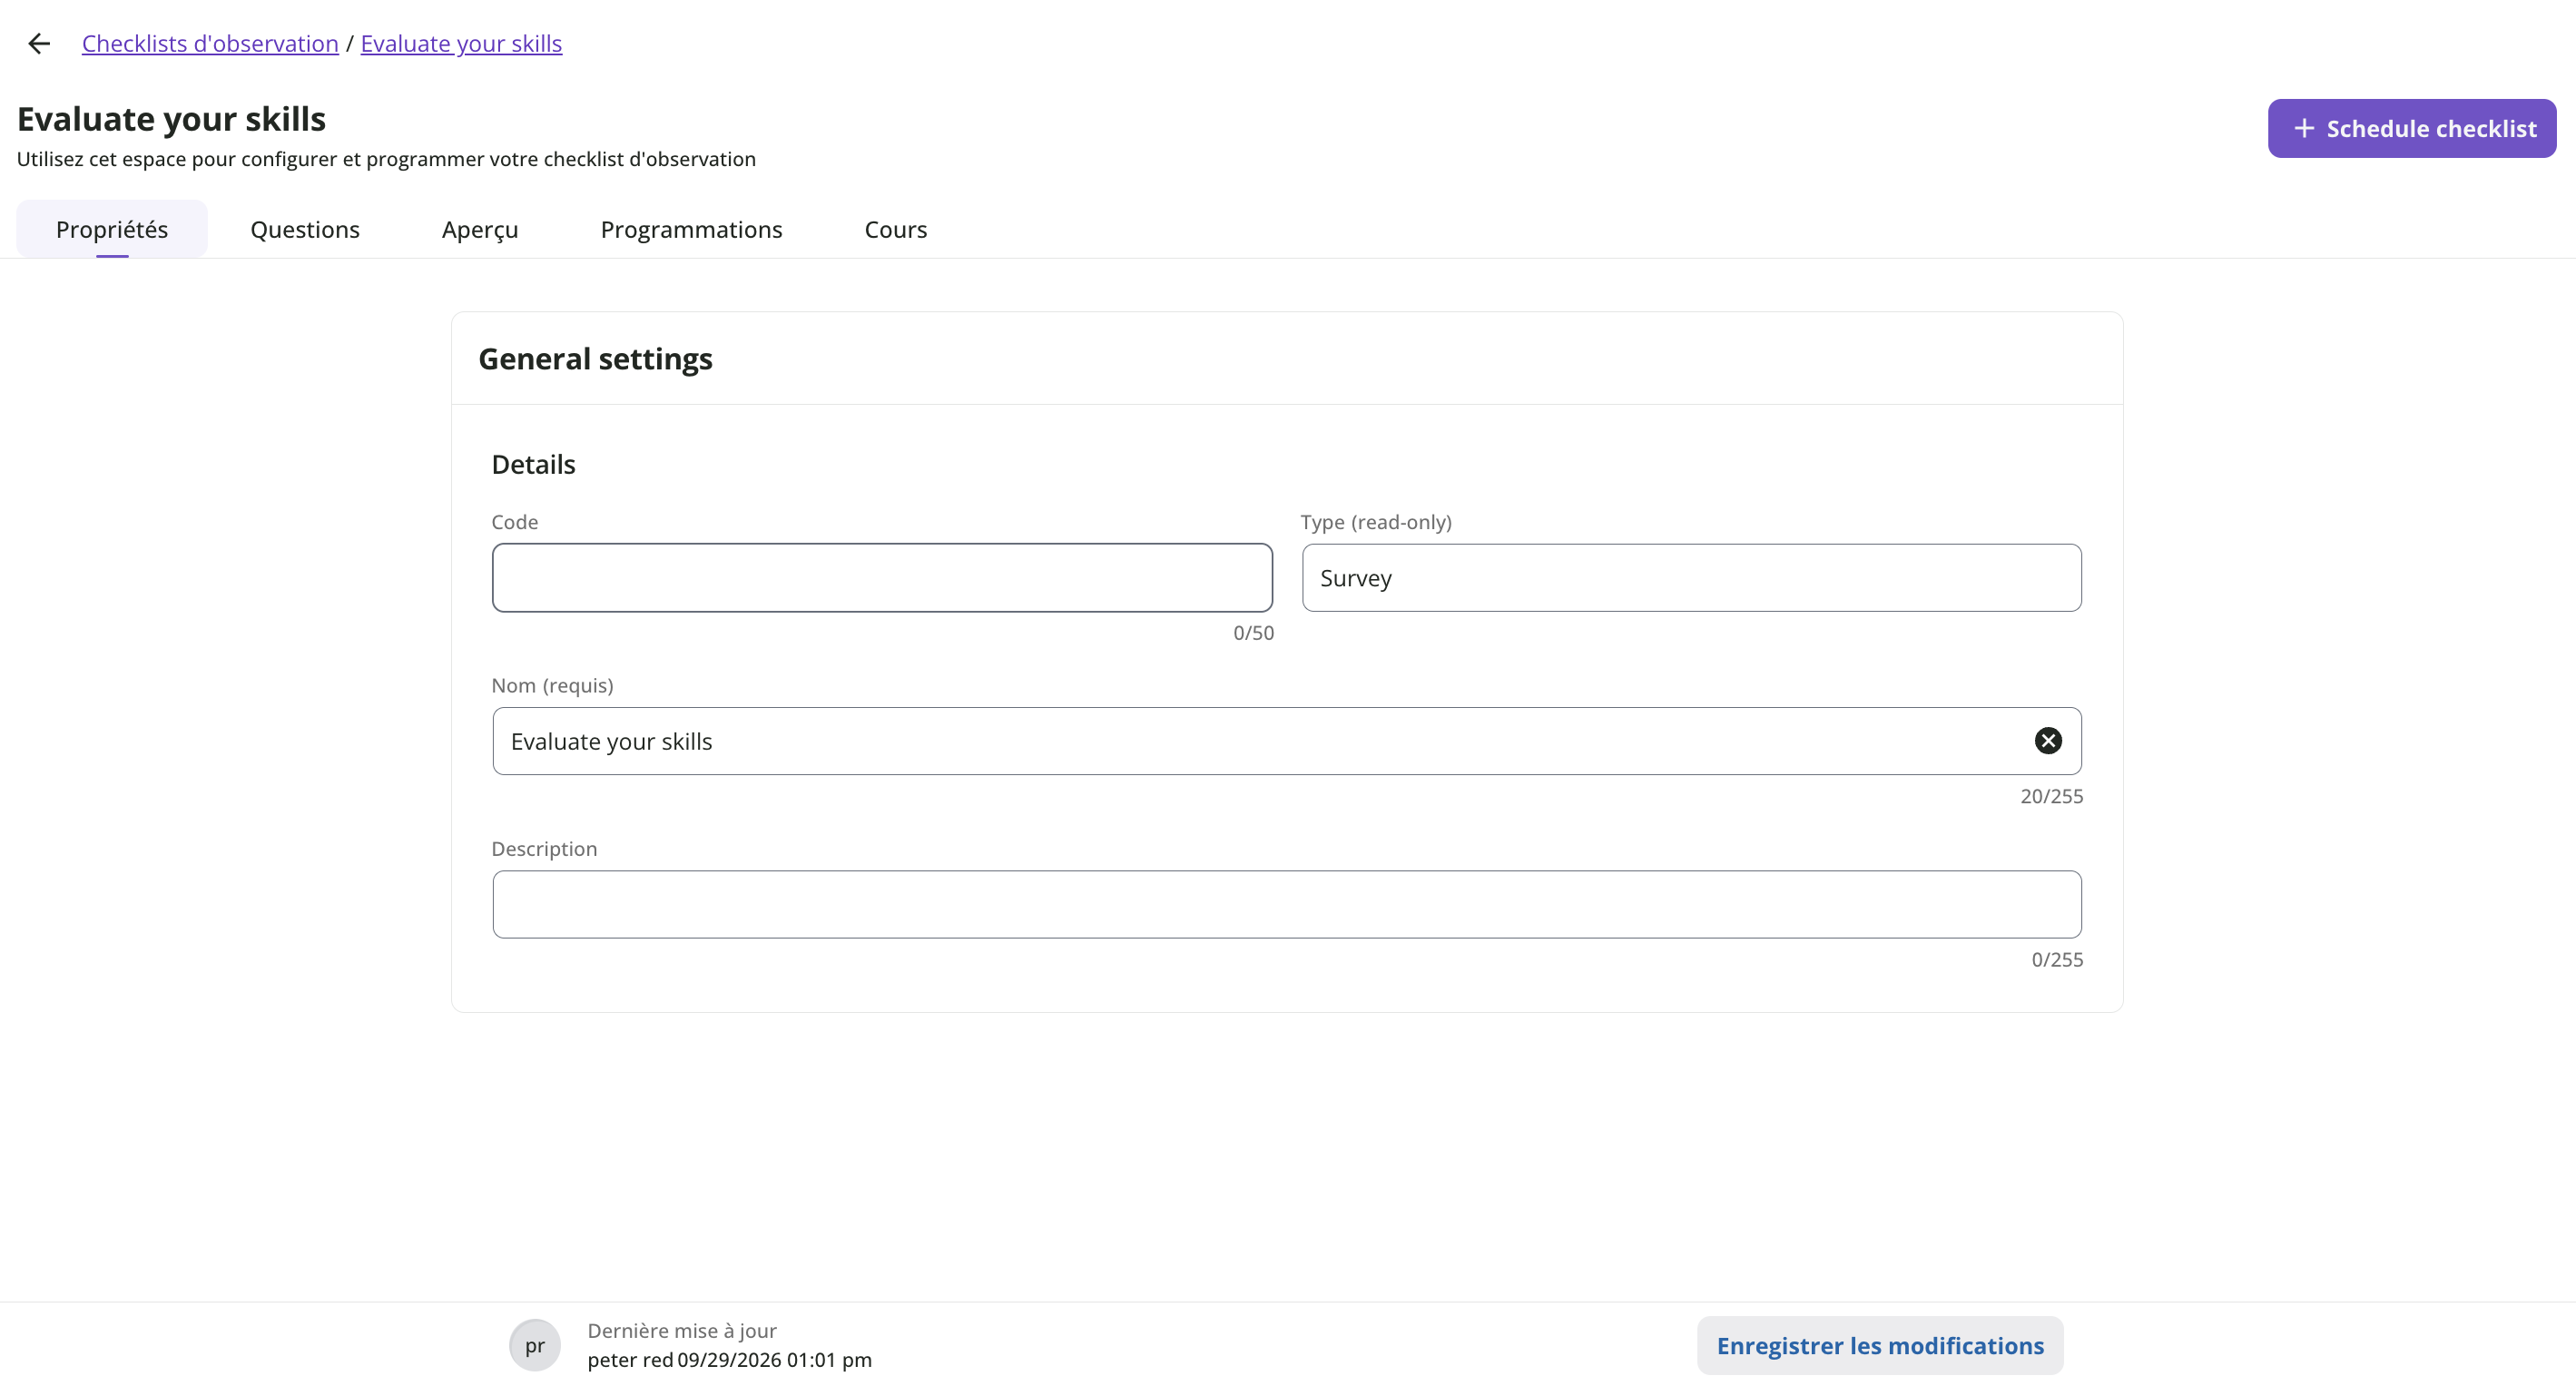2576x1376 pixels.
Task: Click the back arrow icon
Action: (39, 44)
